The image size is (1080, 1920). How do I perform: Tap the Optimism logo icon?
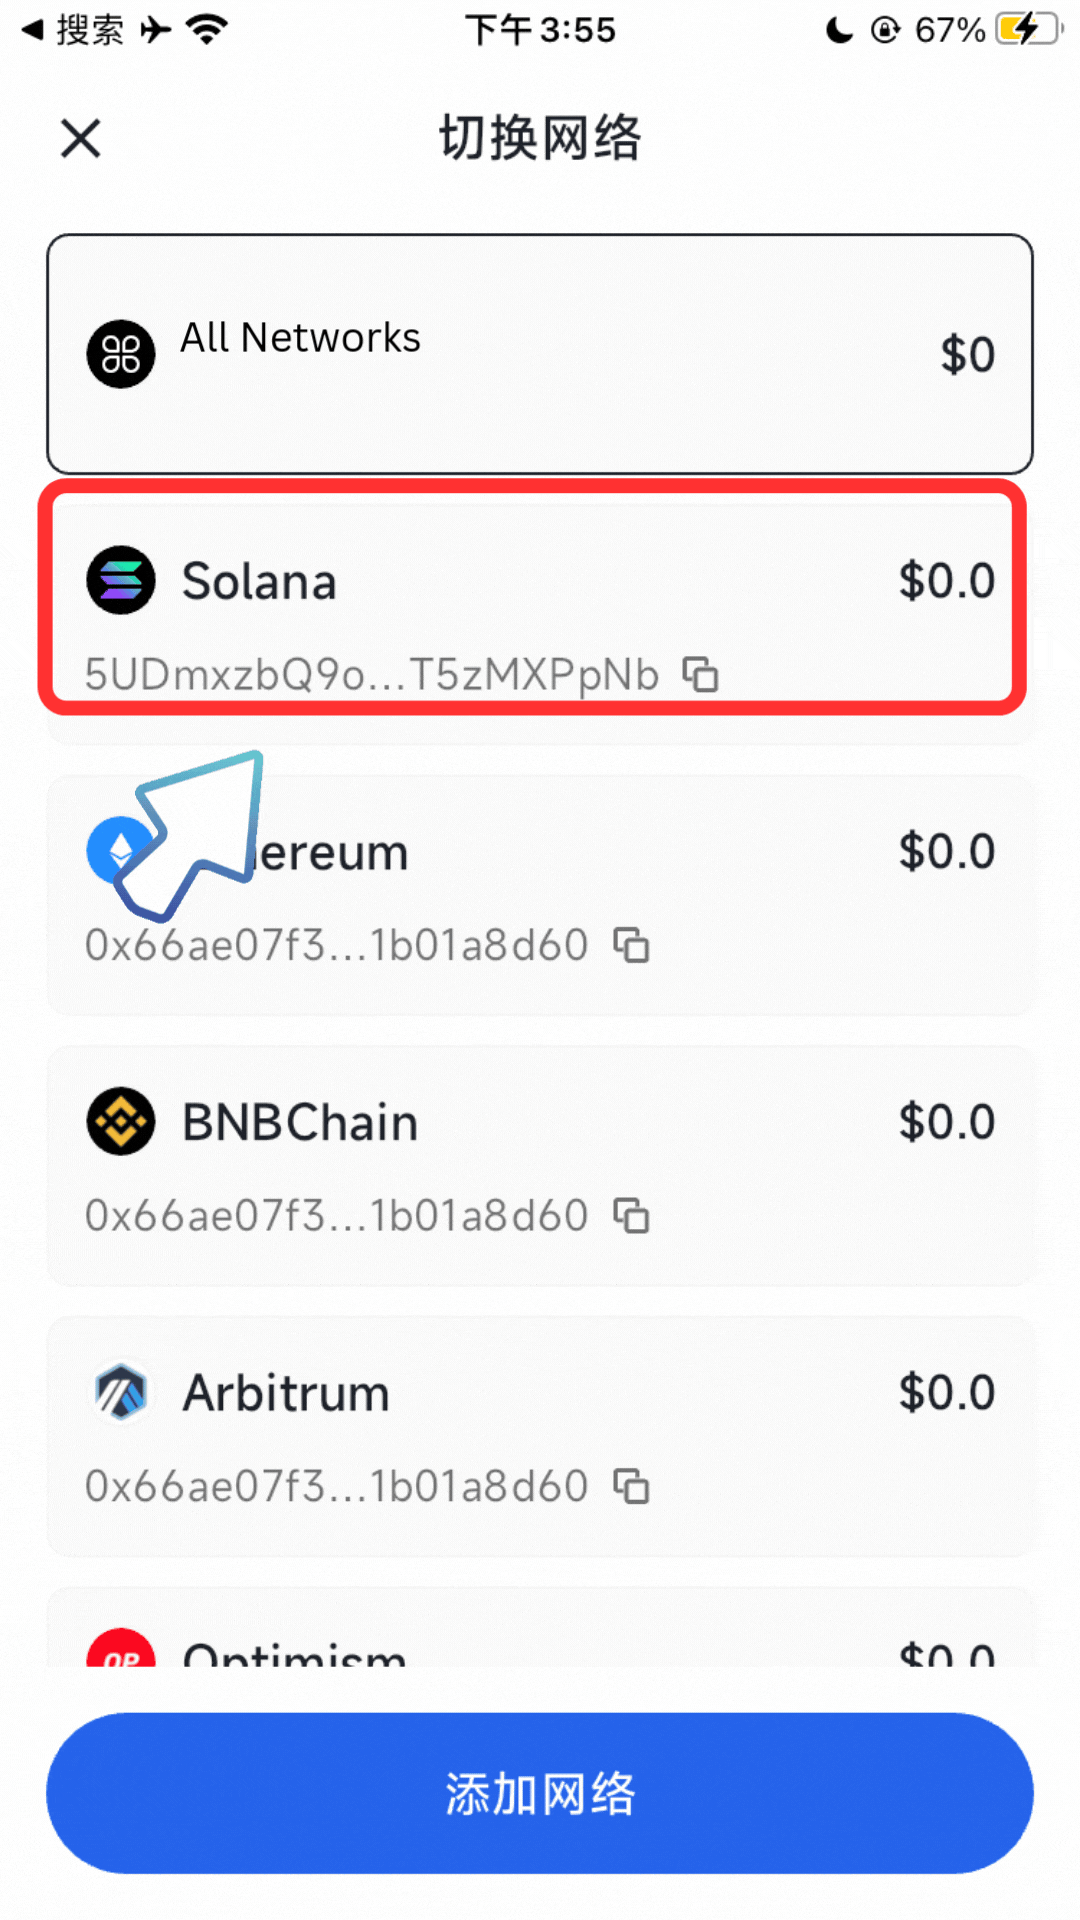pyautogui.click(x=121, y=1650)
